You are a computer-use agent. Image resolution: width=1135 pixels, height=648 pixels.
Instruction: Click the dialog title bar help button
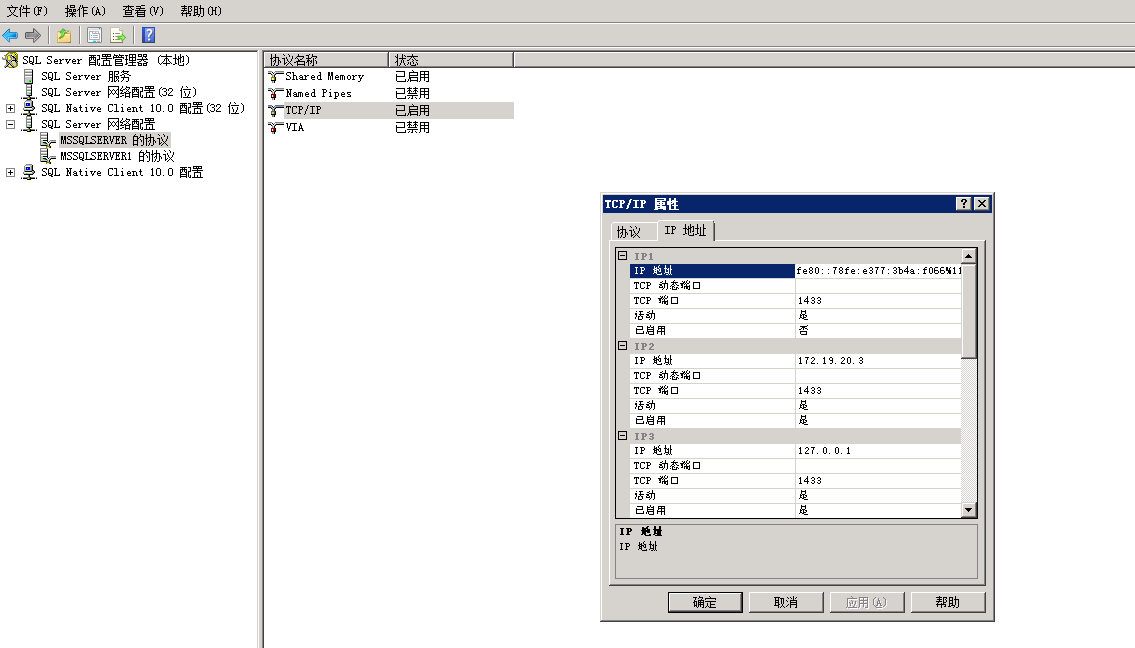tap(964, 204)
